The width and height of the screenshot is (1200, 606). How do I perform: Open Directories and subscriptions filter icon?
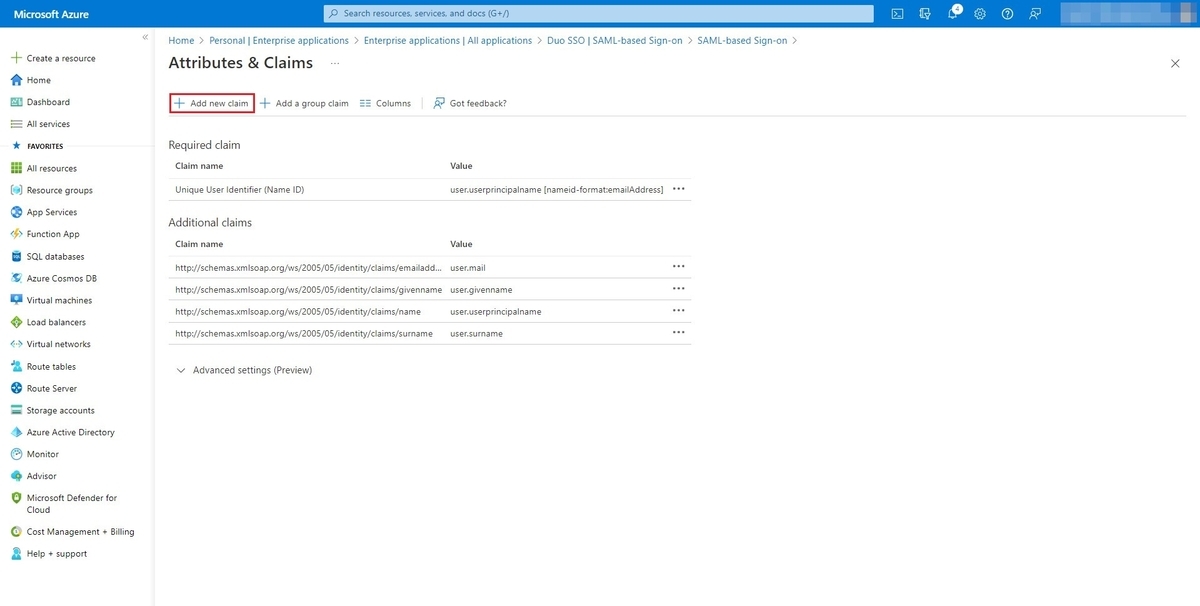tap(925, 14)
